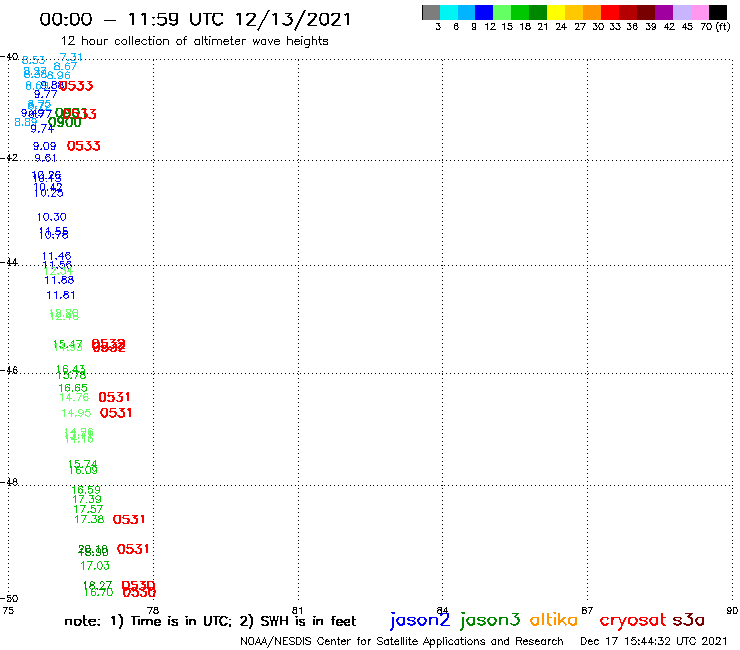The image size is (740, 650).
Task: Click the red time "0533" beside 9.09
Action: pyautogui.click(x=84, y=146)
